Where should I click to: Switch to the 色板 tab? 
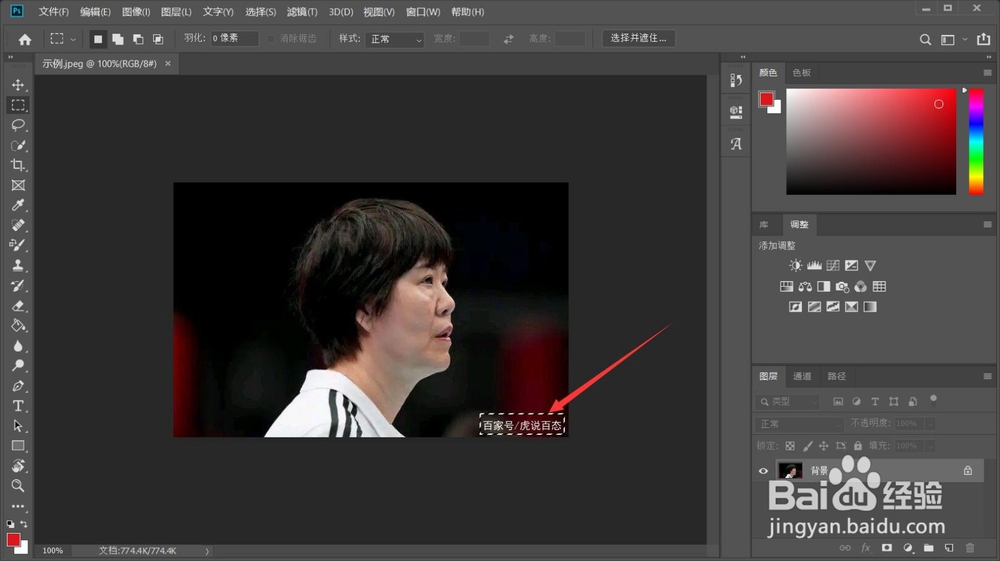tap(802, 73)
